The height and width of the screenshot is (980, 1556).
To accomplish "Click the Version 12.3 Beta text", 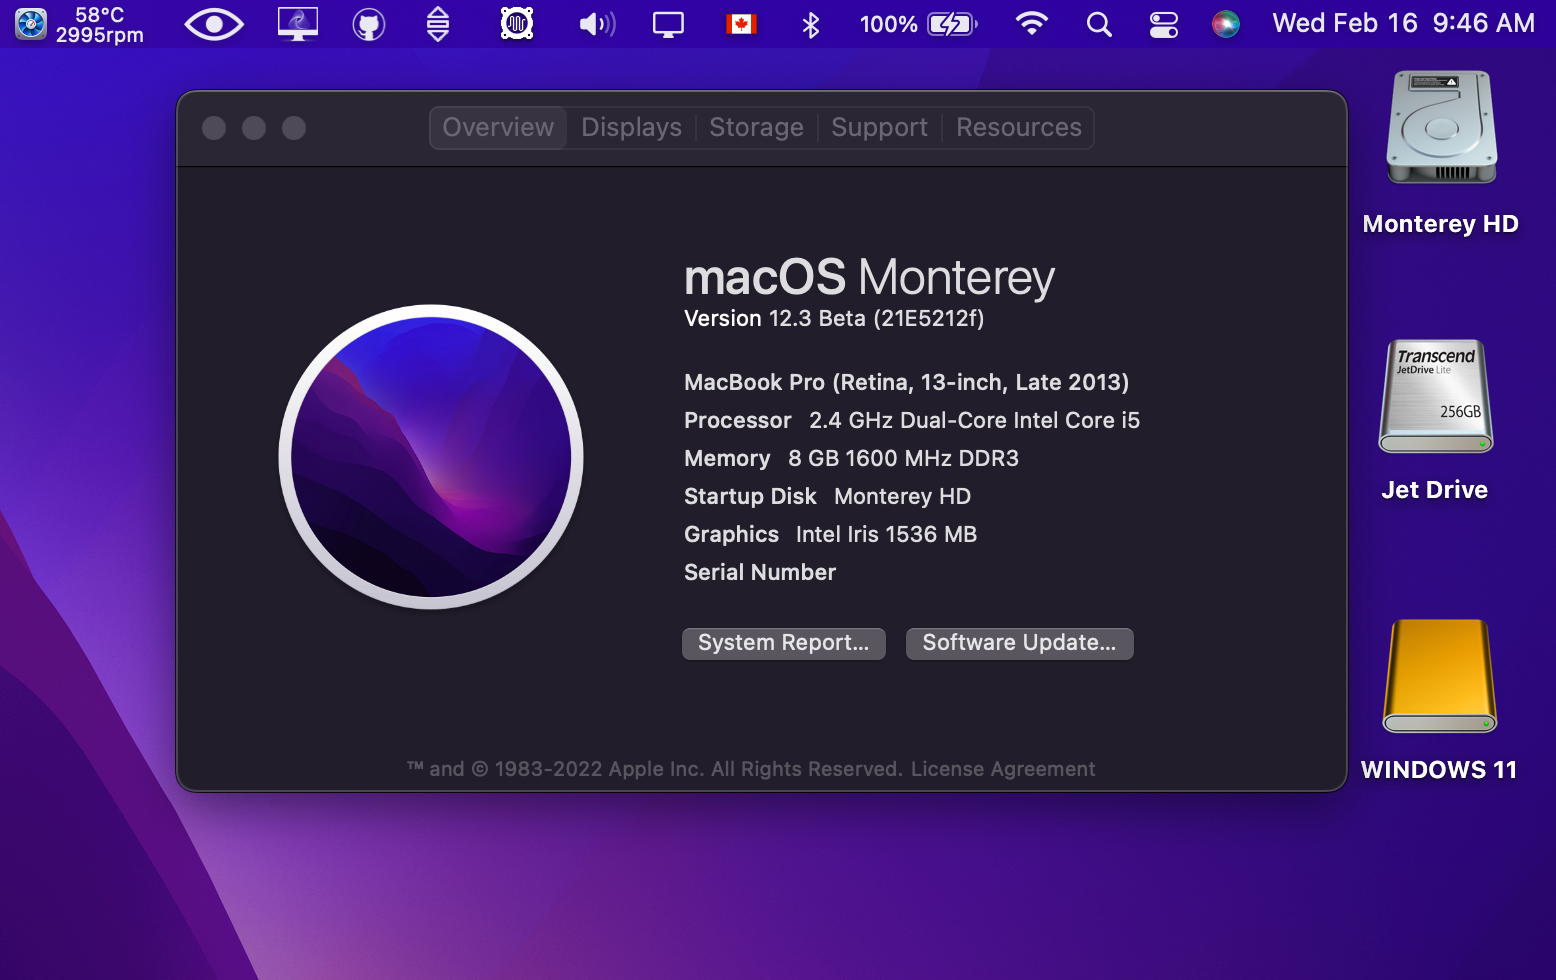I will point(834,318).
